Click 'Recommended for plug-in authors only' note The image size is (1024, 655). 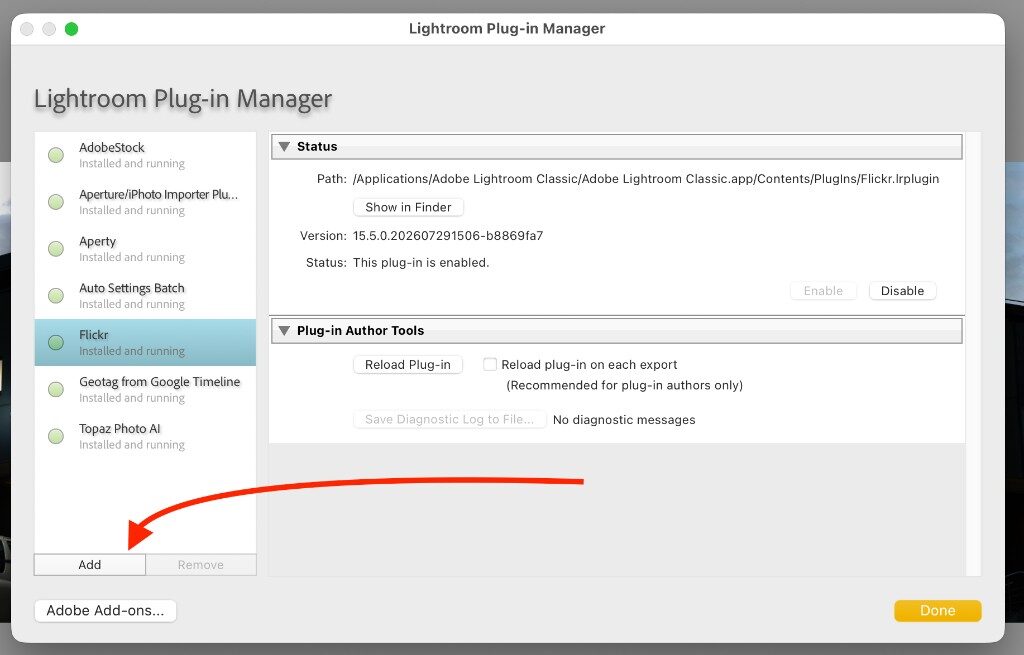point(625,385)
